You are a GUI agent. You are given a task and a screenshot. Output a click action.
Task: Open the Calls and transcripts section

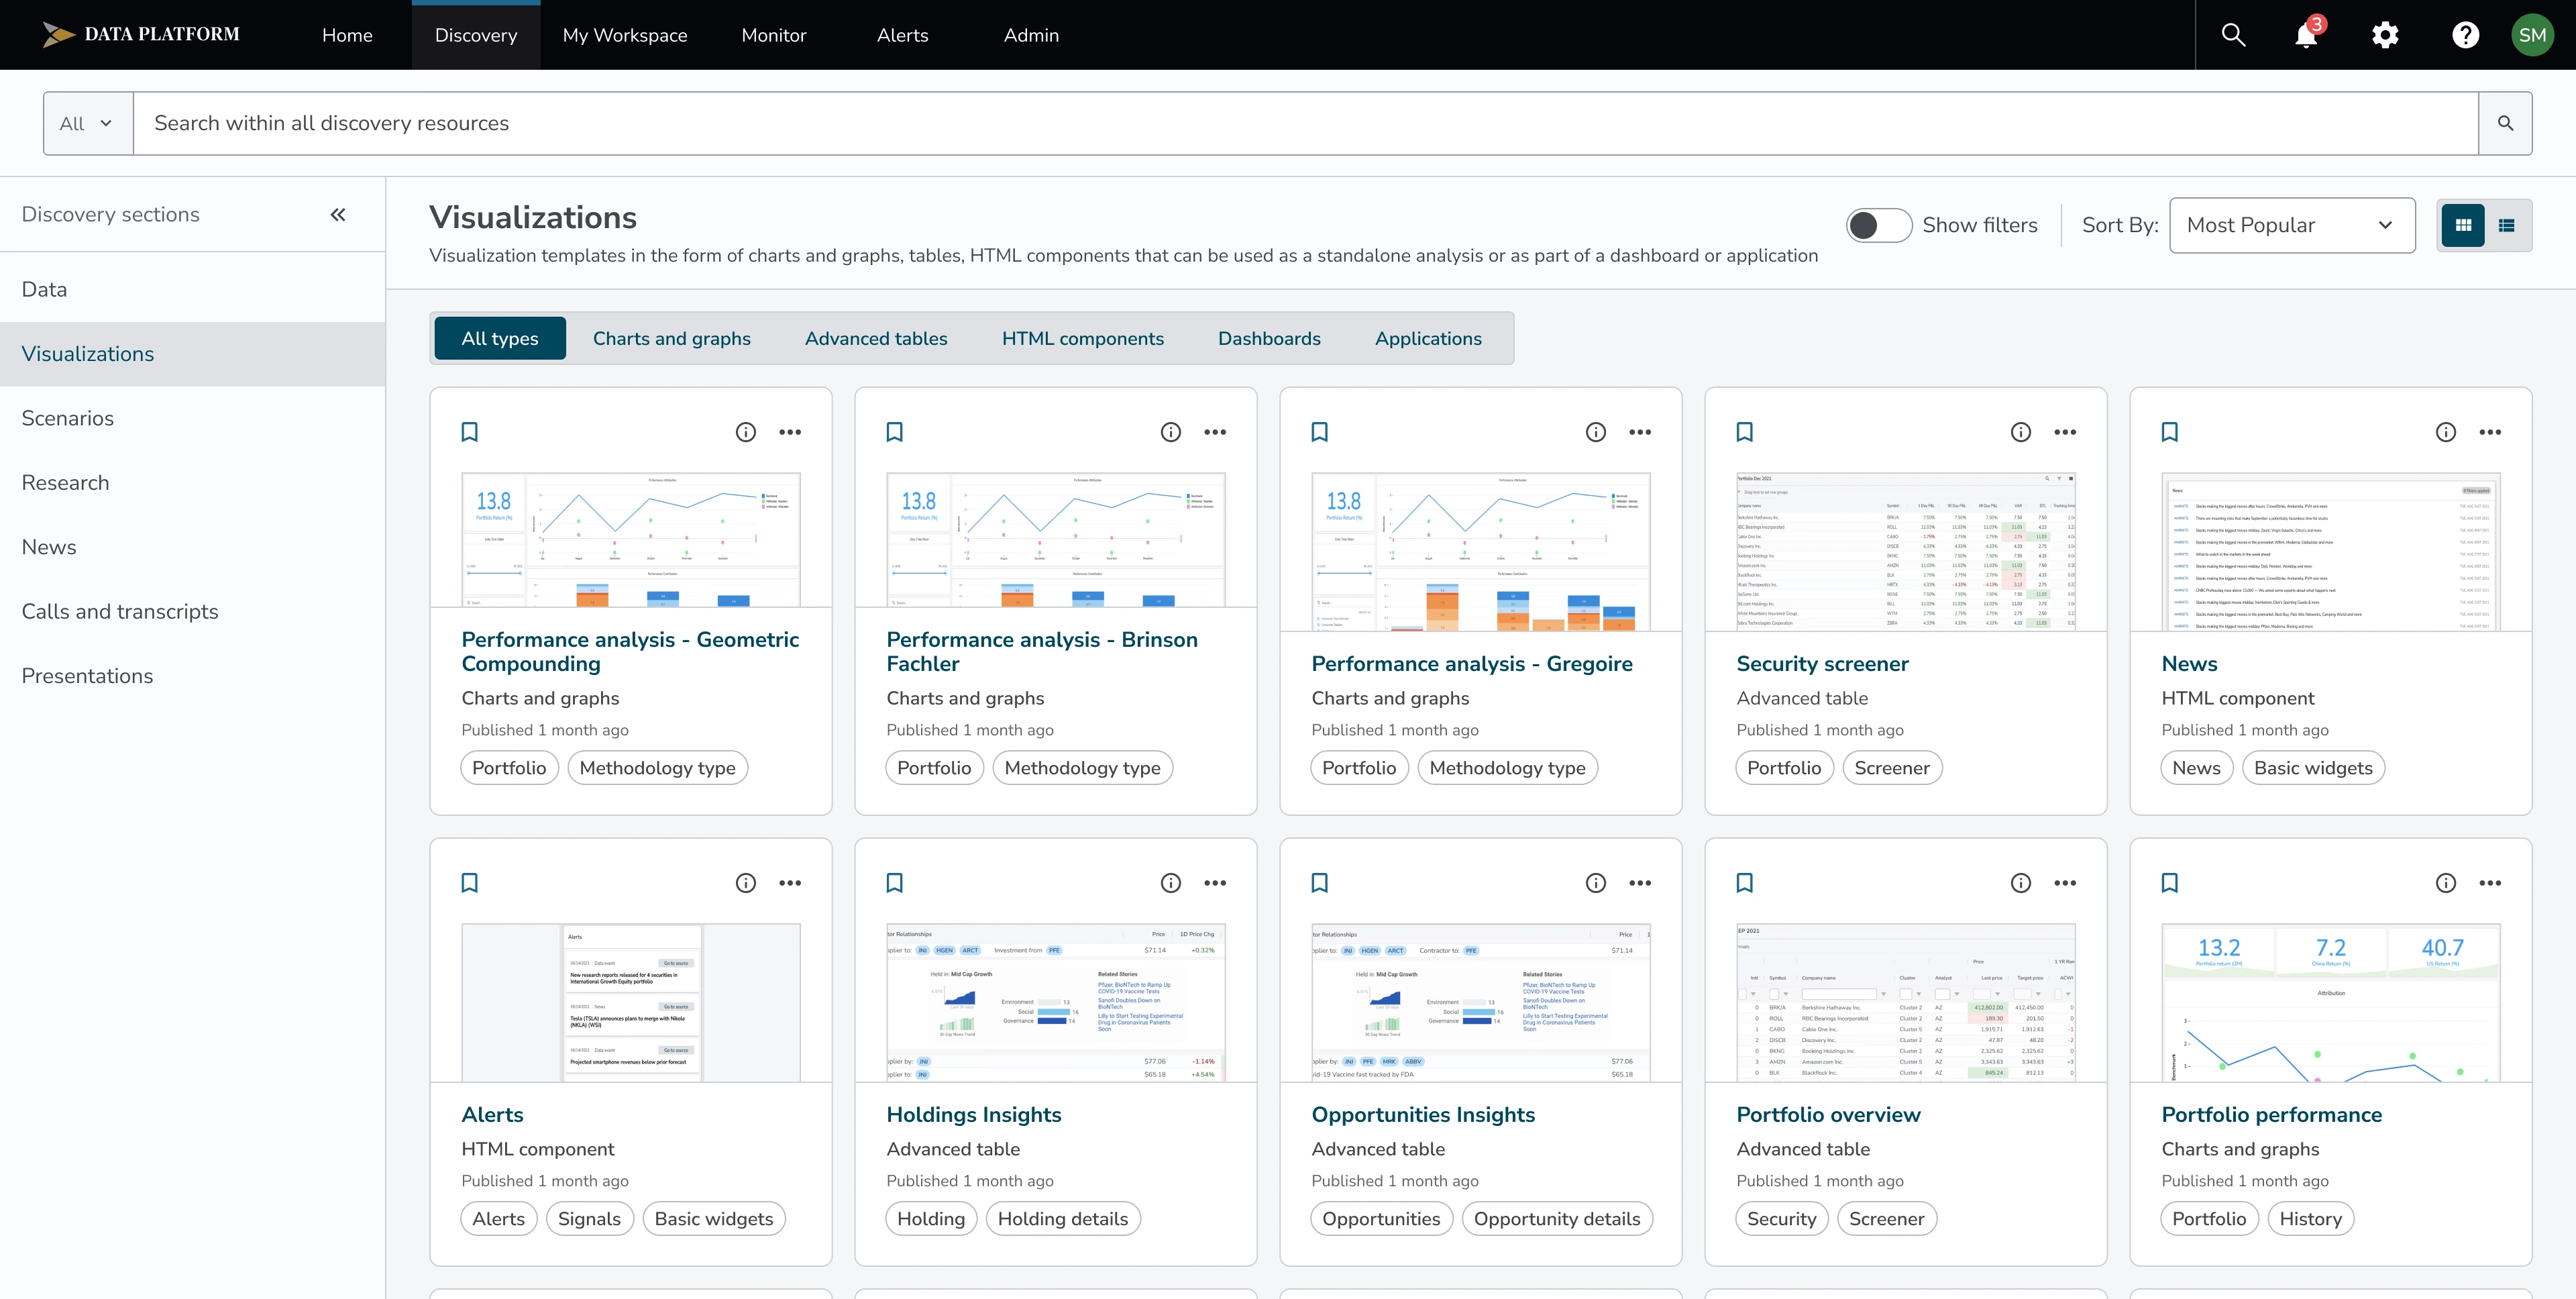pyautogui.click(x=192, y=611)
